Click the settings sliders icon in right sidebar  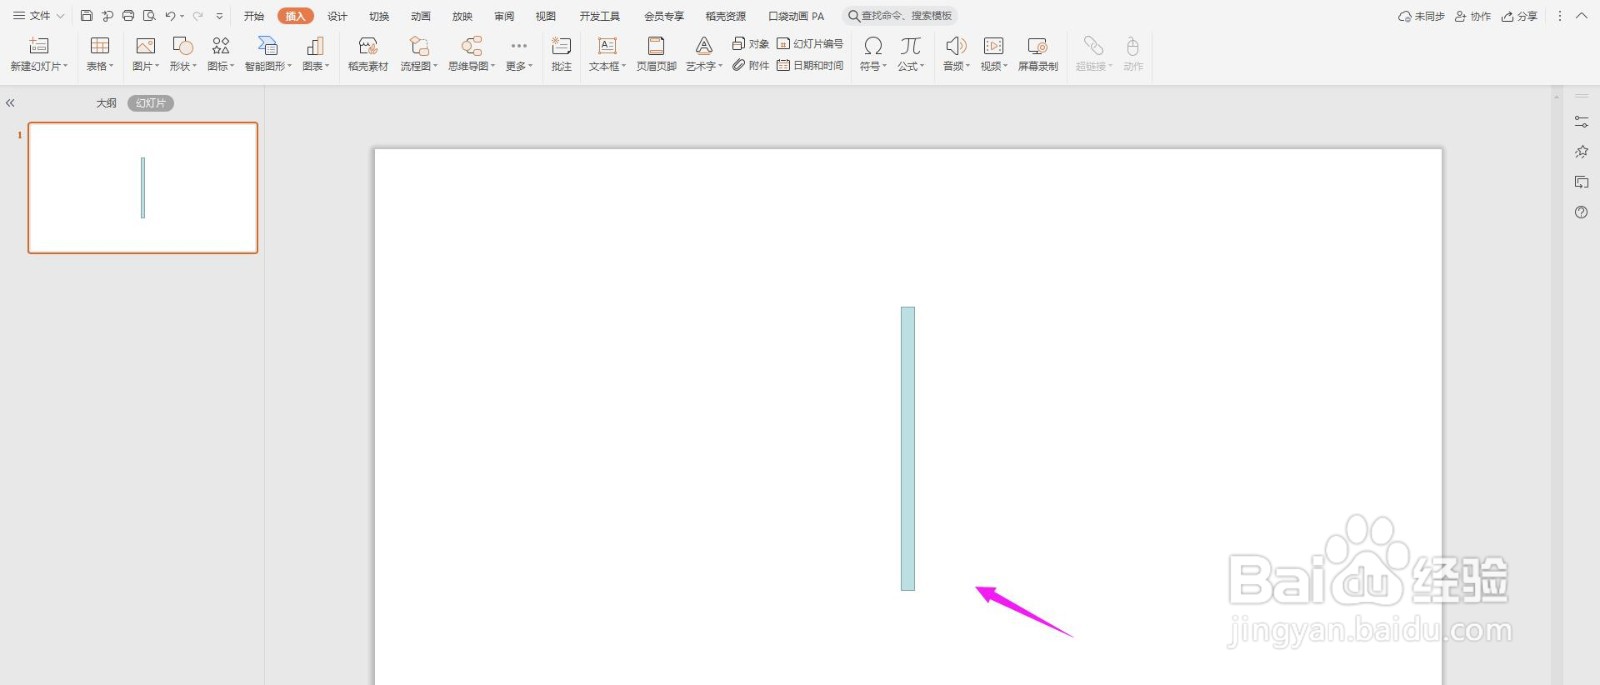pos(1581,121)
